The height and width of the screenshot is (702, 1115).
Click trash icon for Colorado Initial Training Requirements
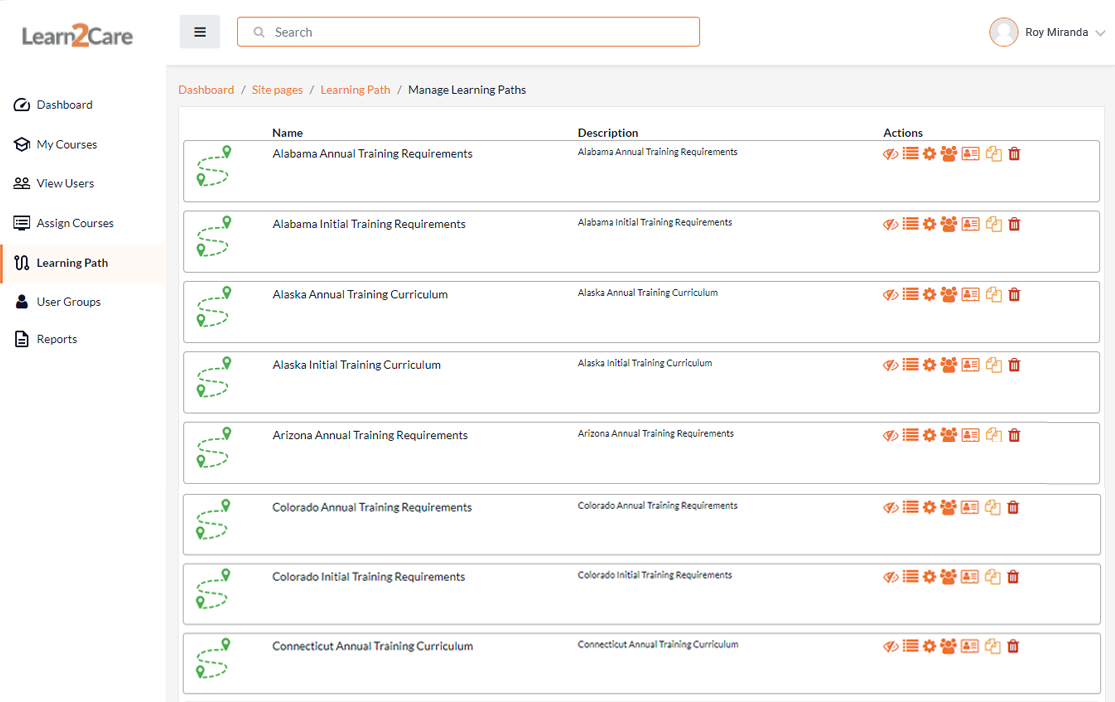point(1013,577)
